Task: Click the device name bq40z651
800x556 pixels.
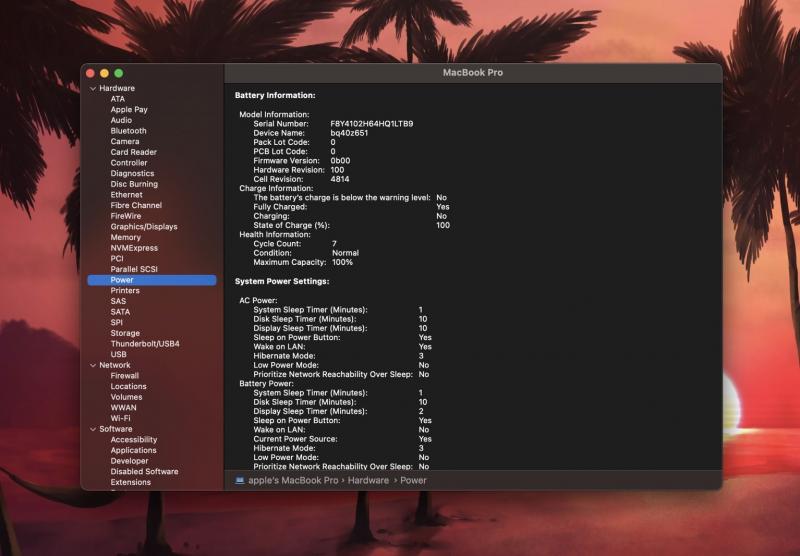Action: coord(349,133)
